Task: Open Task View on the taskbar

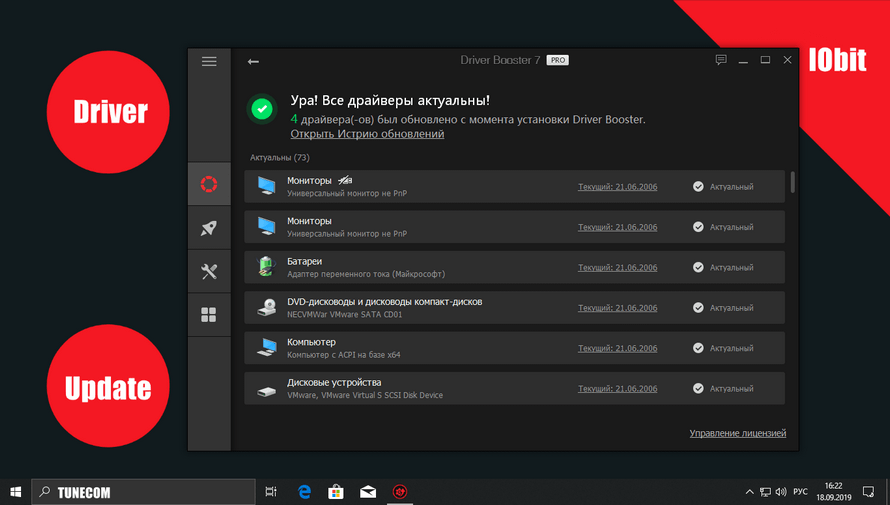Action: 271,492
